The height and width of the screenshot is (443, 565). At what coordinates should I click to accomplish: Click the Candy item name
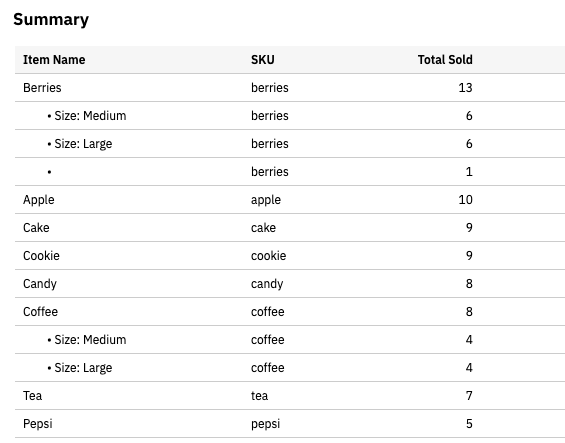[40, 284]
